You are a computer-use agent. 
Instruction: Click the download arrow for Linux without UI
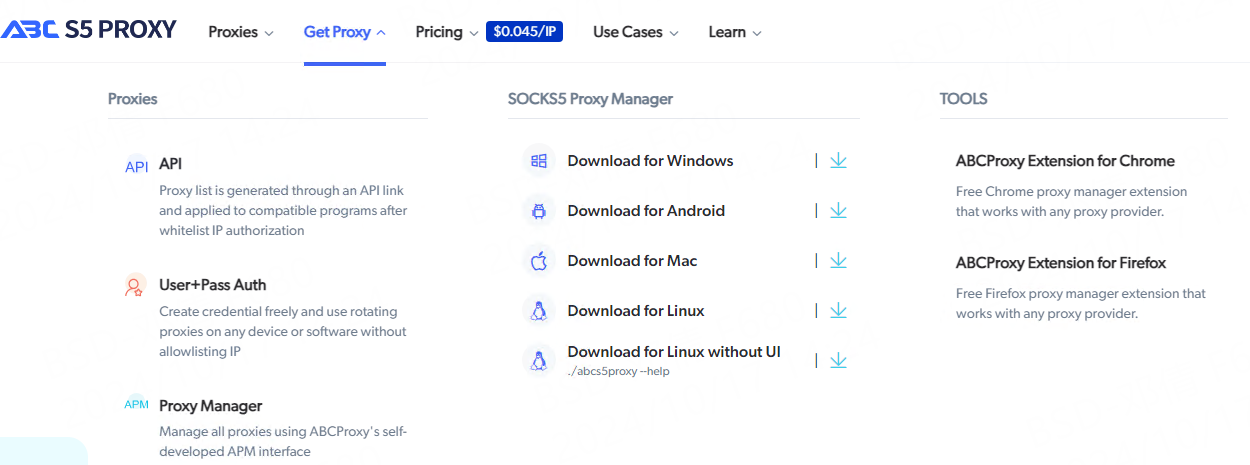point(838,360)
